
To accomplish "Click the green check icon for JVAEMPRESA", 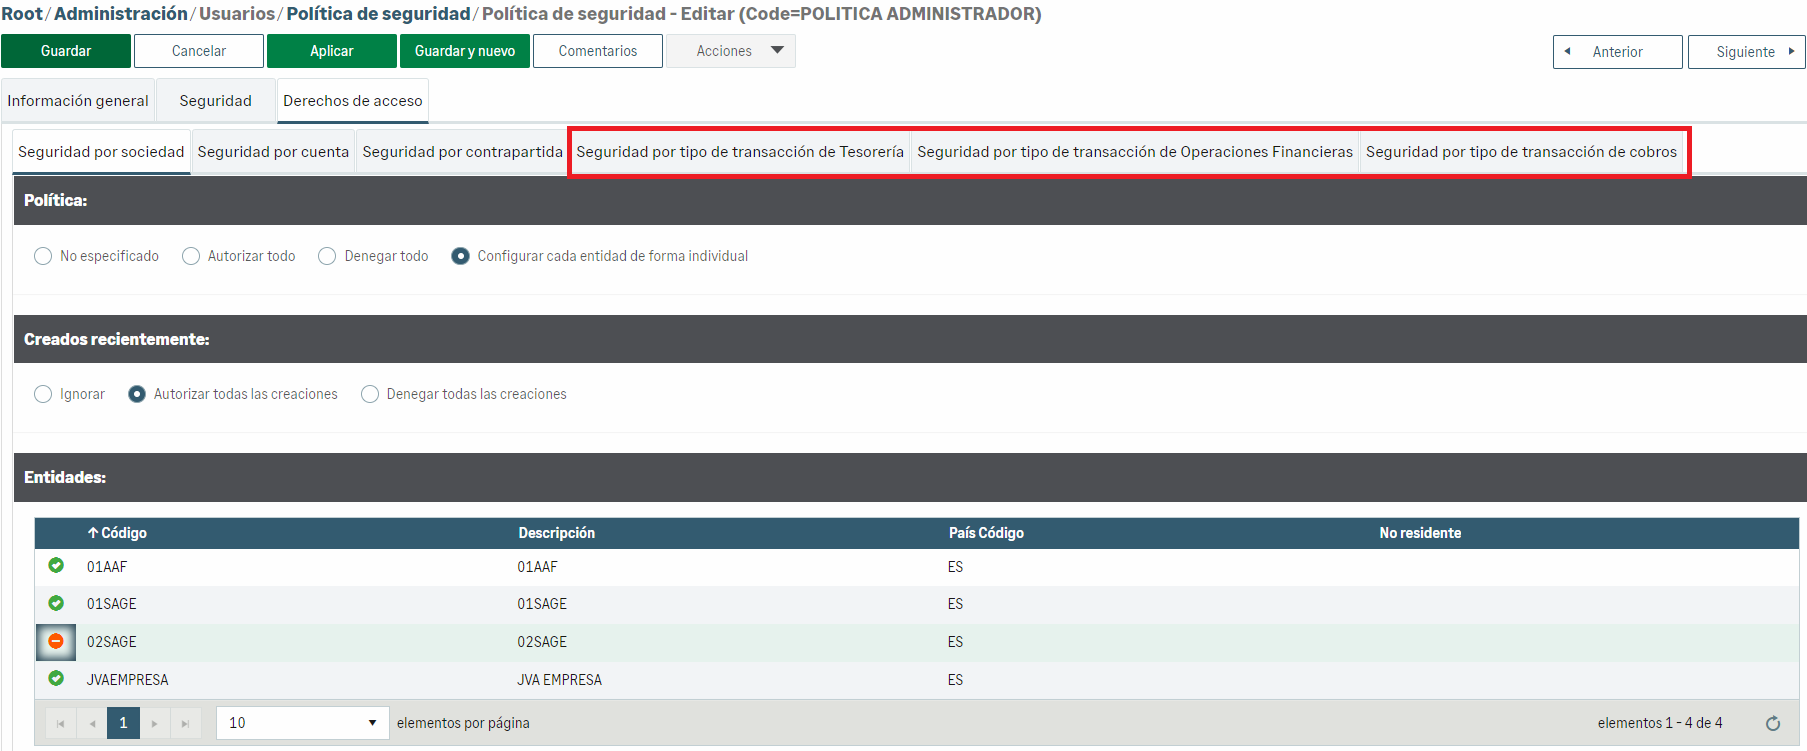I will point(56,679).
